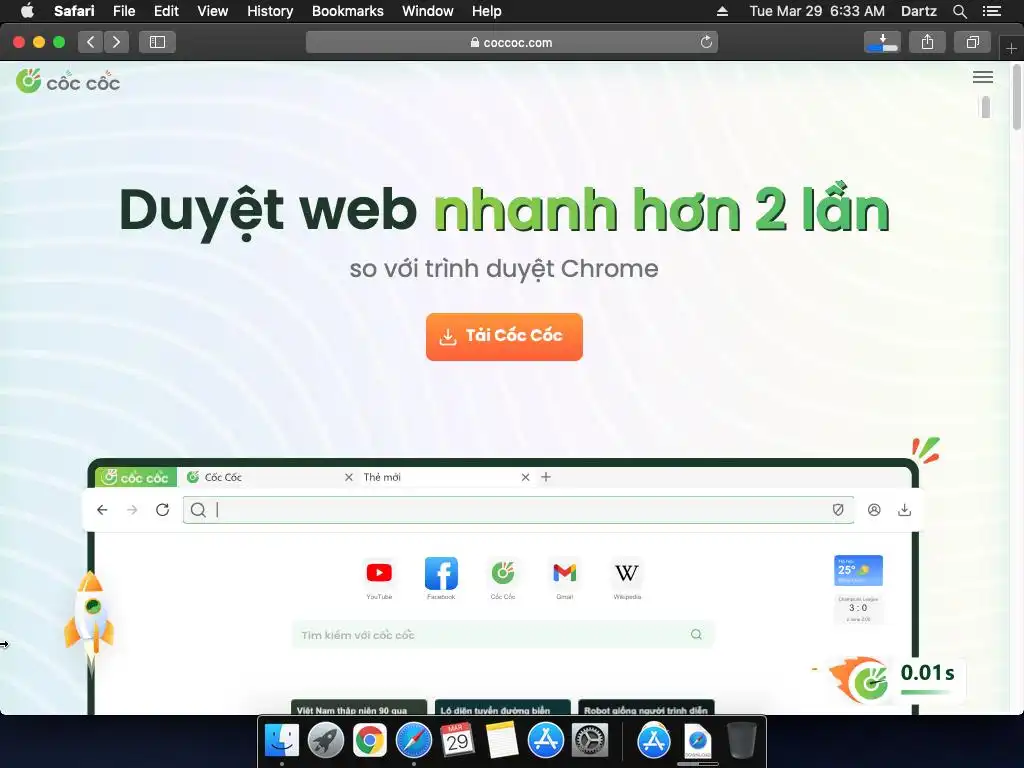Open System Preferences from the Dock
Screen dimensions: 1024x768
pos(590,740)
